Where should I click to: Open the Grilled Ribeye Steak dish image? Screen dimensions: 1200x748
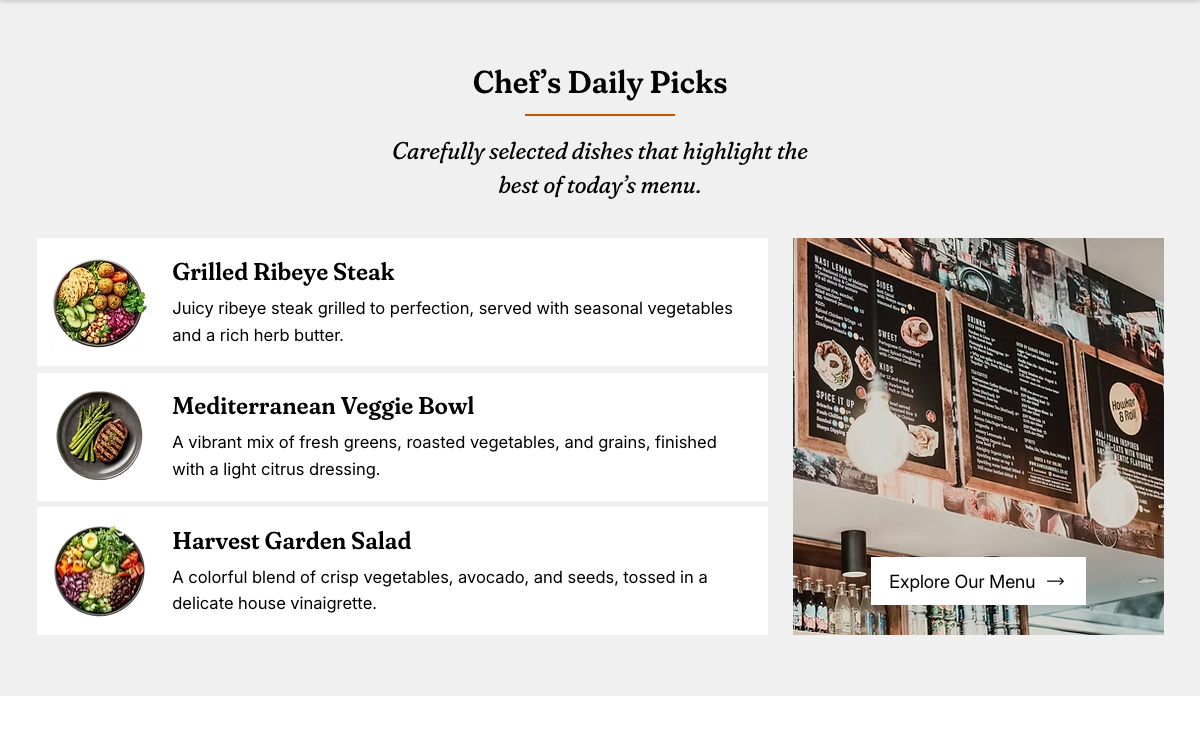tap(100, 303)
